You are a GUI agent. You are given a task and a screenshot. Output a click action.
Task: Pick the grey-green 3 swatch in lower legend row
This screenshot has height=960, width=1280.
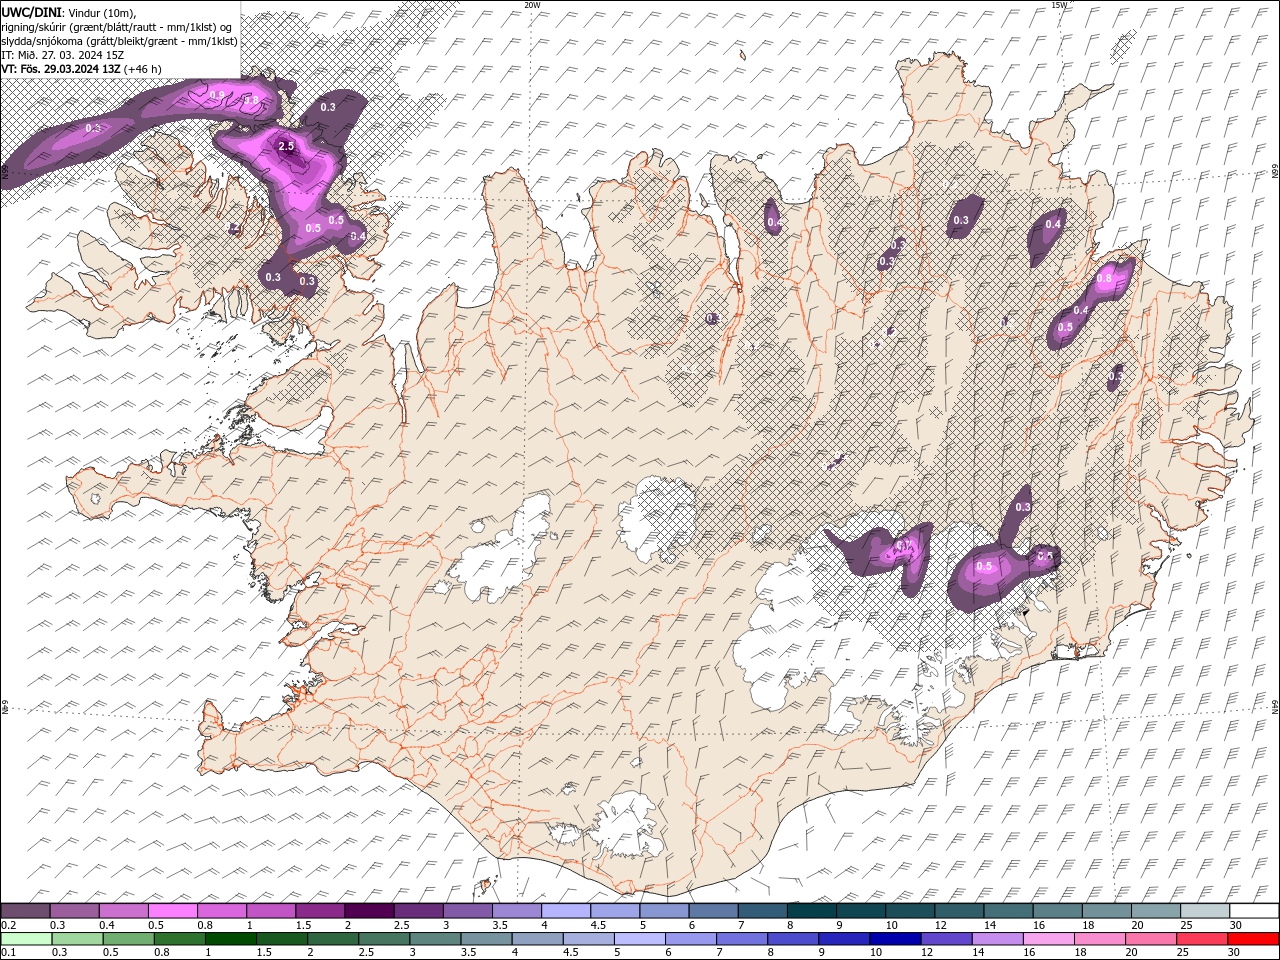[435, 939]
